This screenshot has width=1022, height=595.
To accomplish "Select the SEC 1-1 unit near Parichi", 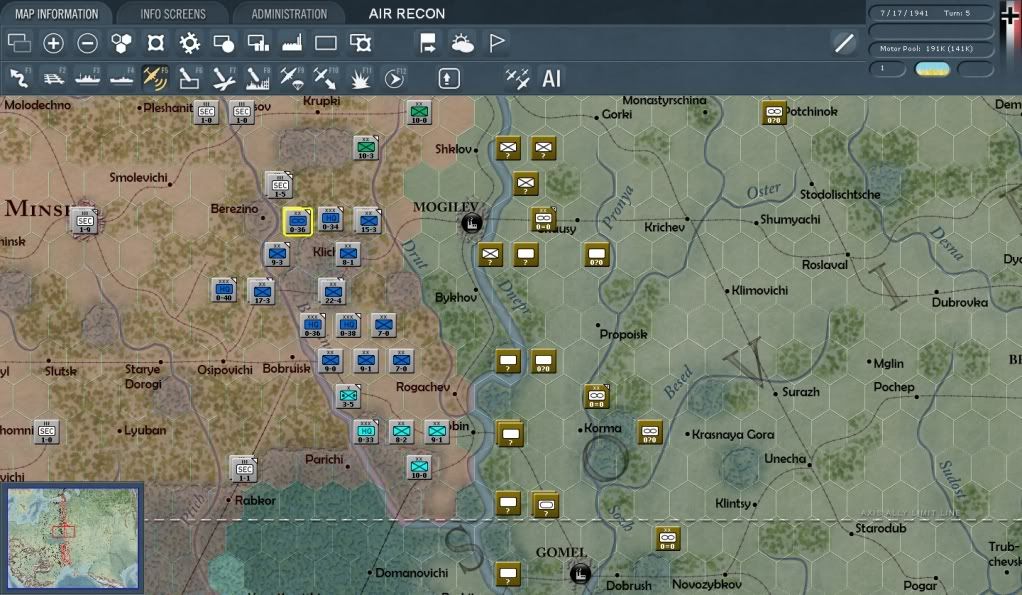I will tap(244, 469).
